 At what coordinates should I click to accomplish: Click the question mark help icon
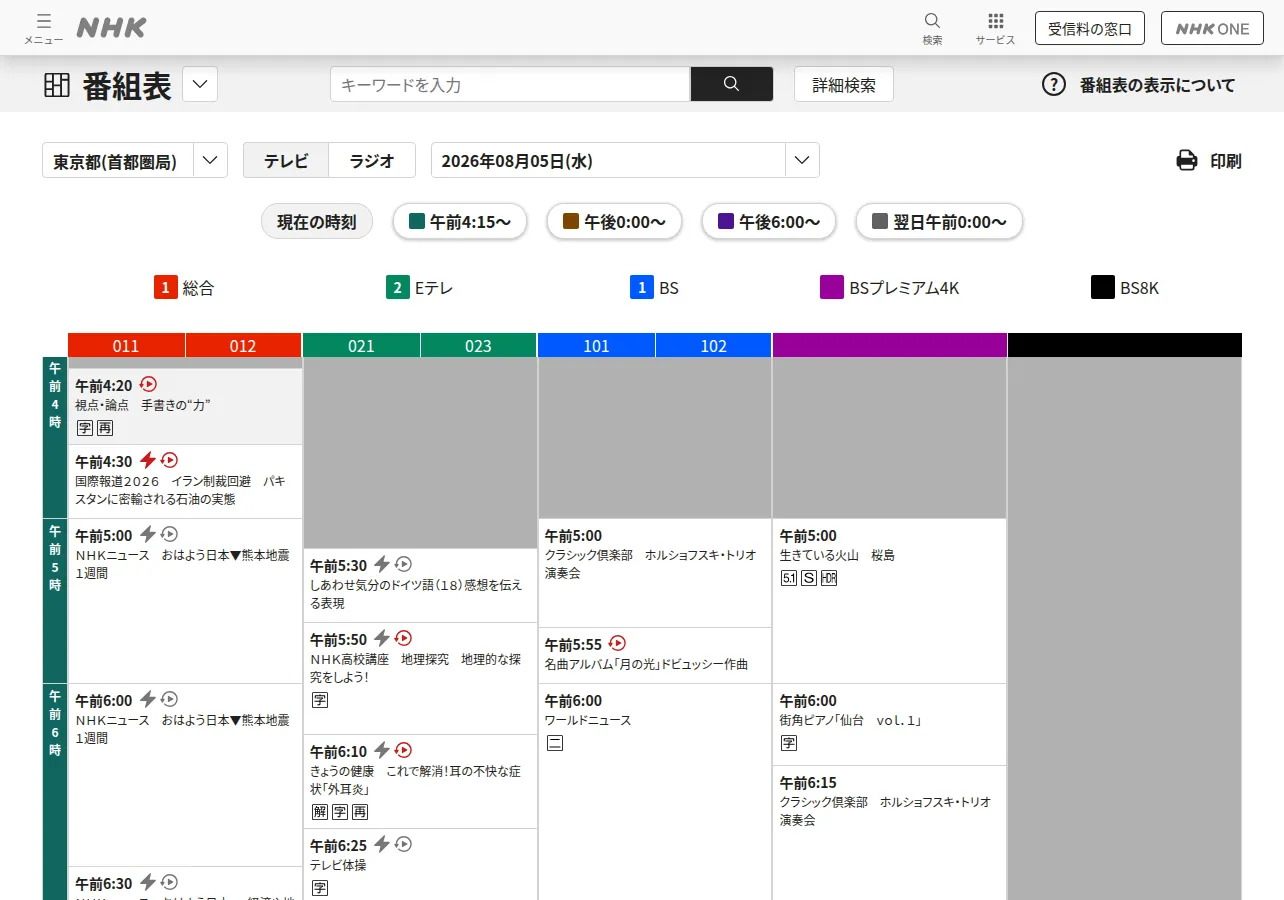point(1054,84)
